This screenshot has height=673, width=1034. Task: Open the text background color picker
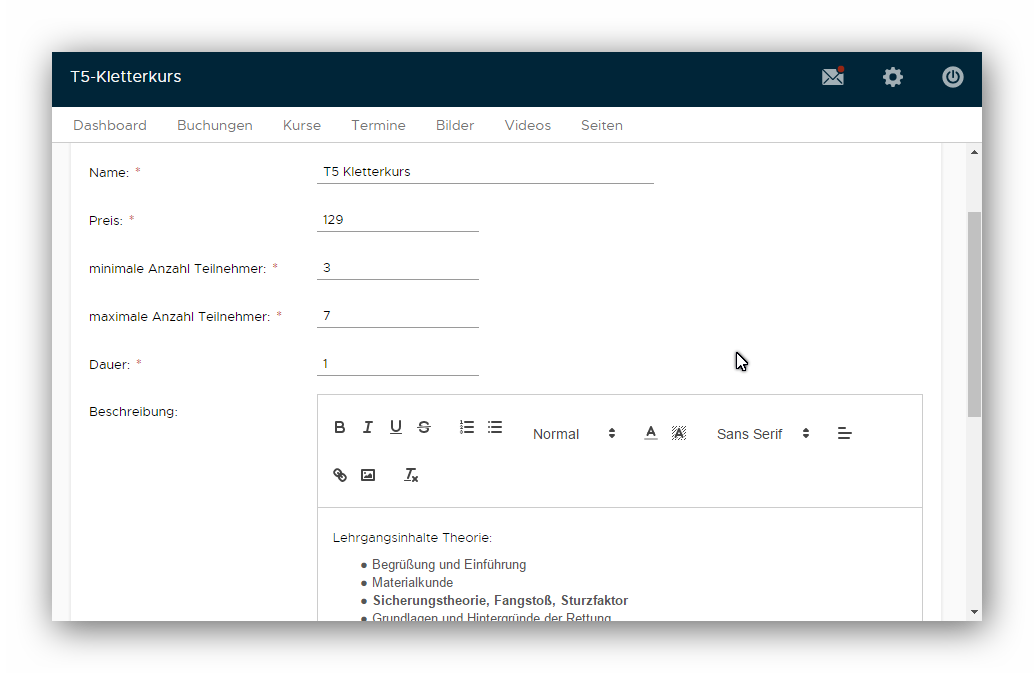pos(679,433)
